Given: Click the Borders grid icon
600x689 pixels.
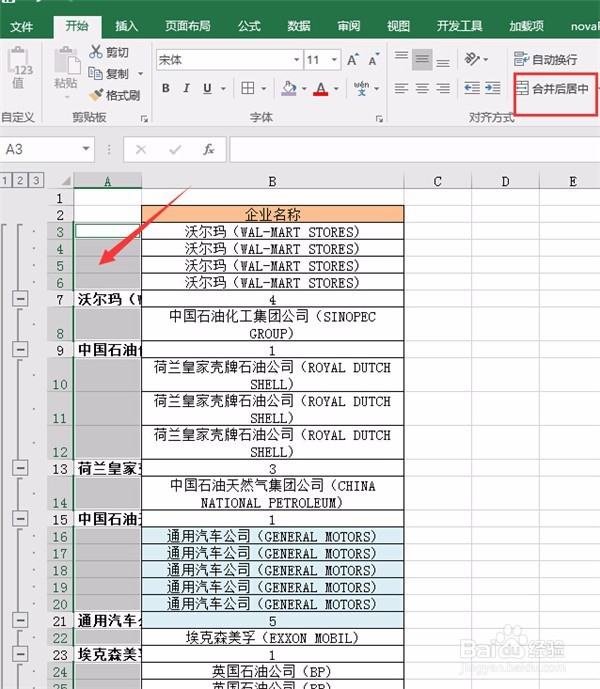Looking at the screenshot, I should [248, 88].
